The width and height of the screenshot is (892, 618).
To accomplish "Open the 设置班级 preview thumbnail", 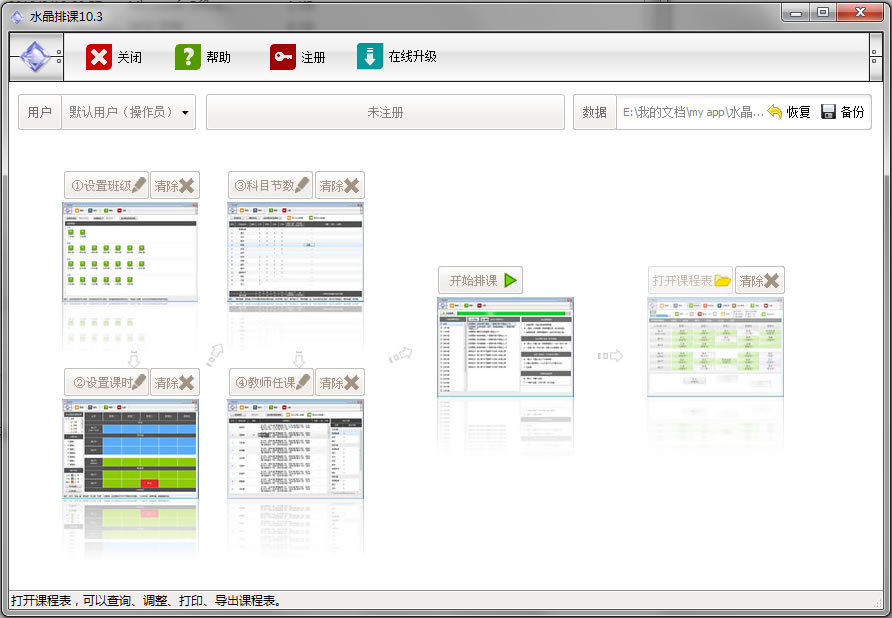I will coord(130,252).
